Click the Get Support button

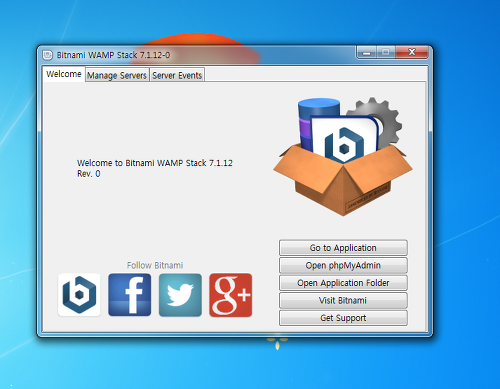click(x=343, y=318)
